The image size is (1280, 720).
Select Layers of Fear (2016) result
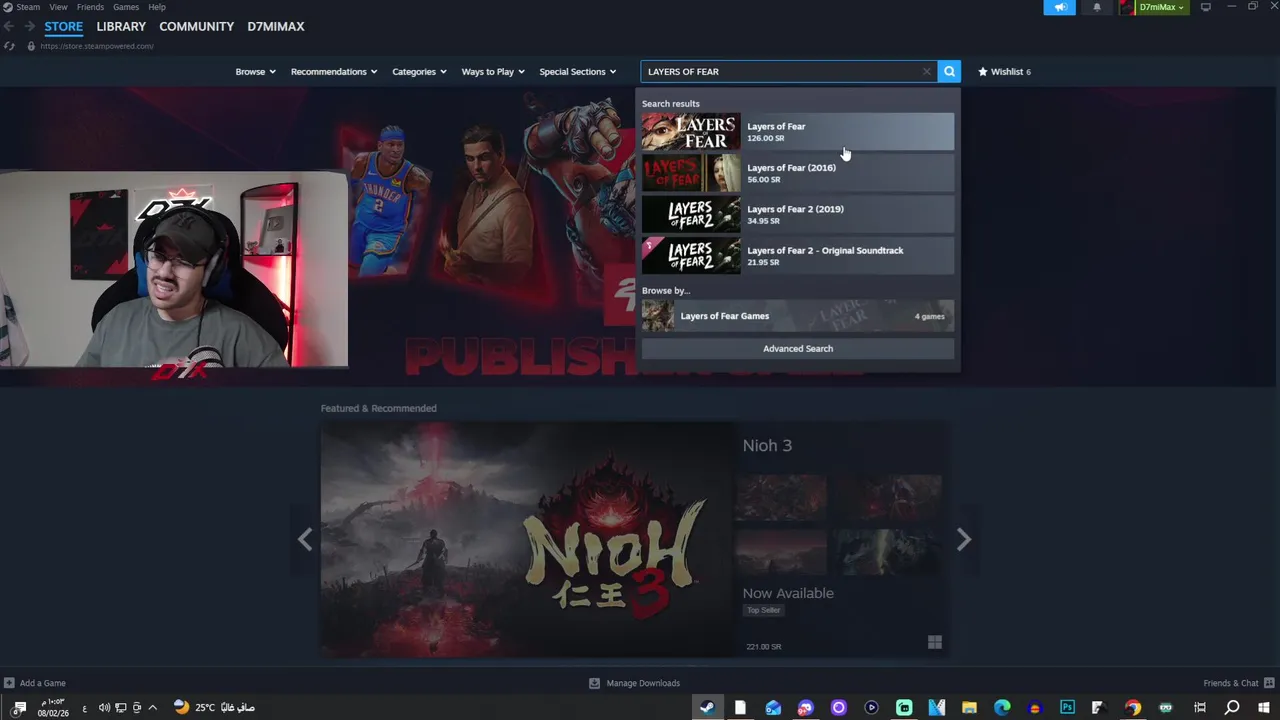(x=798, y=173)
